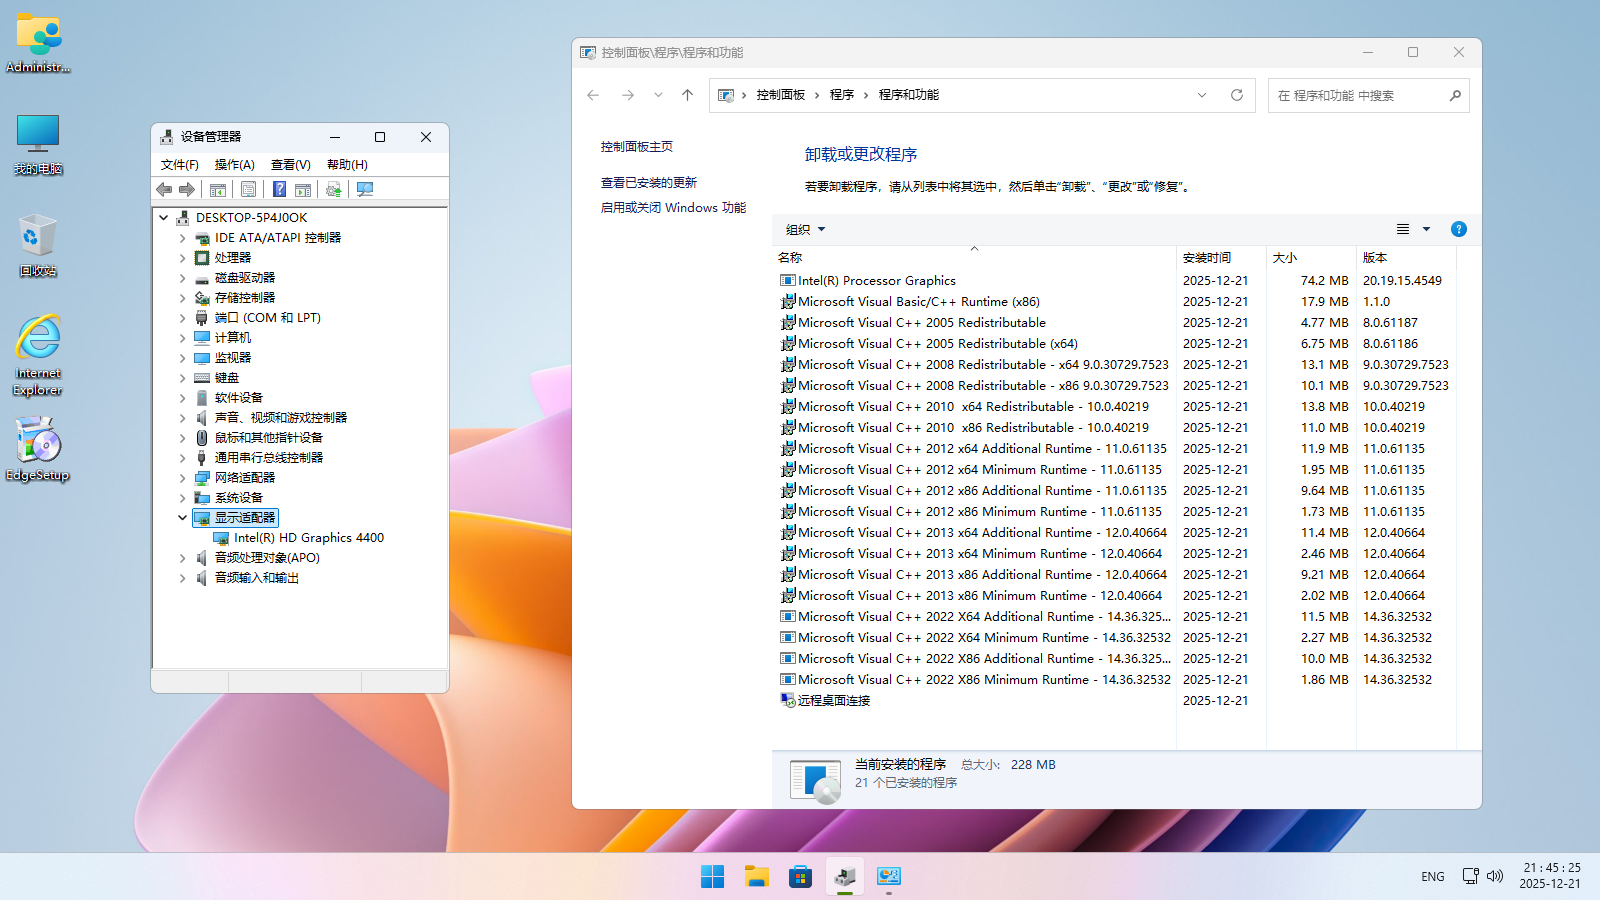
Task: Click the Scan for hardware changes icon
Action: [365, 189]
